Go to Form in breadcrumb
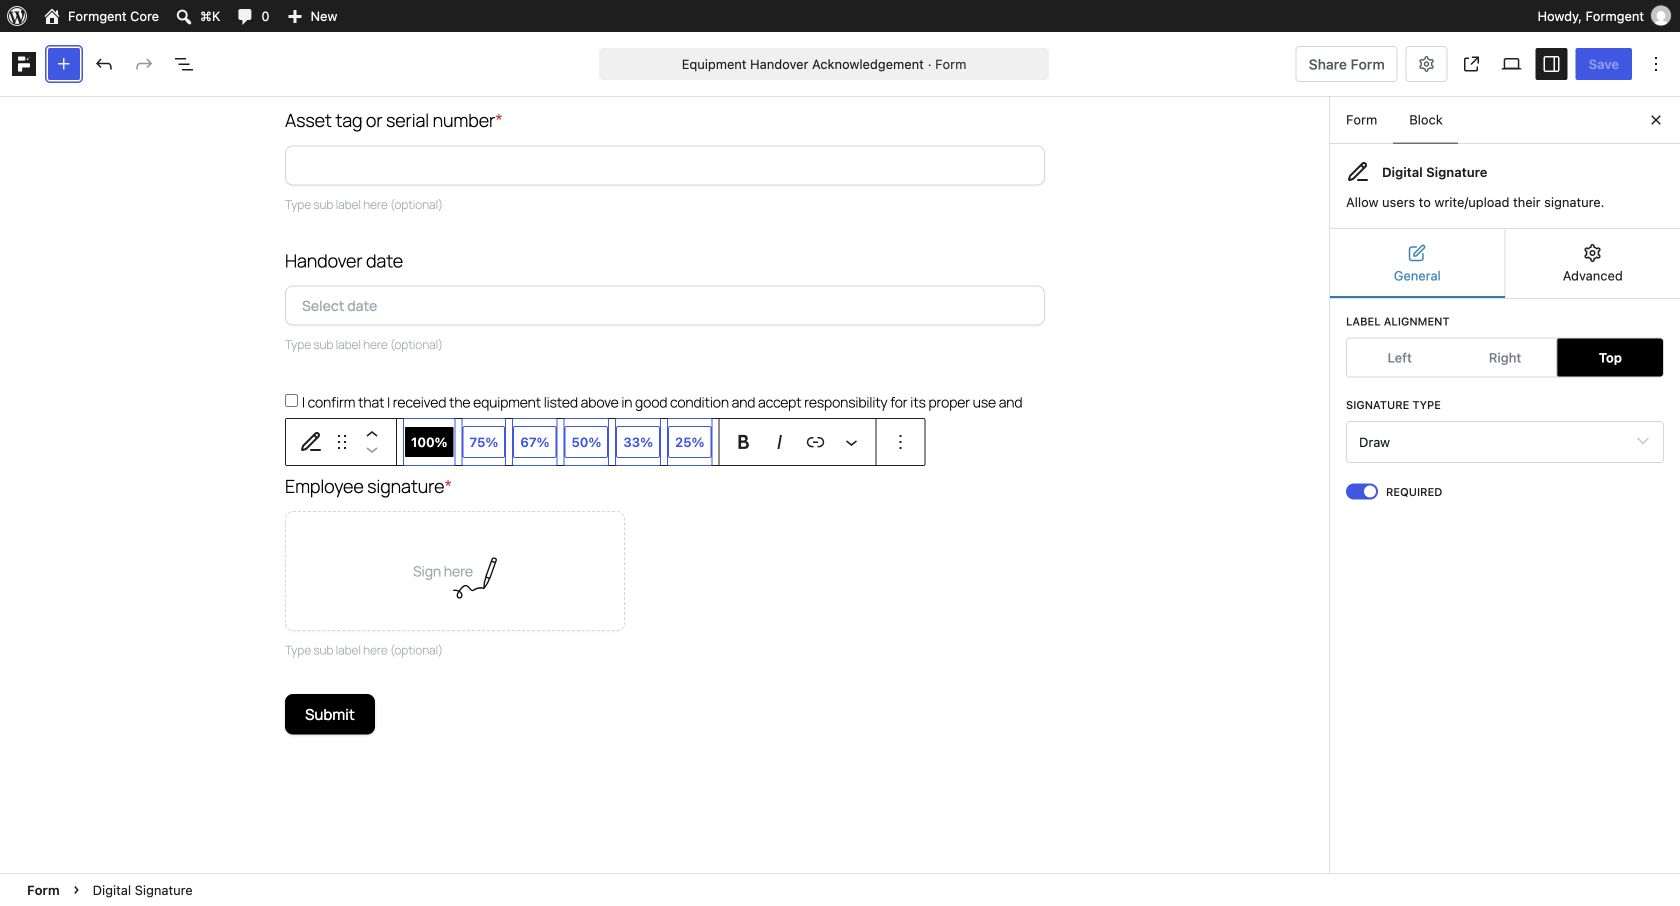This screenshot has height=906, width=1680. pyautogui.click(x=43, y=890)
